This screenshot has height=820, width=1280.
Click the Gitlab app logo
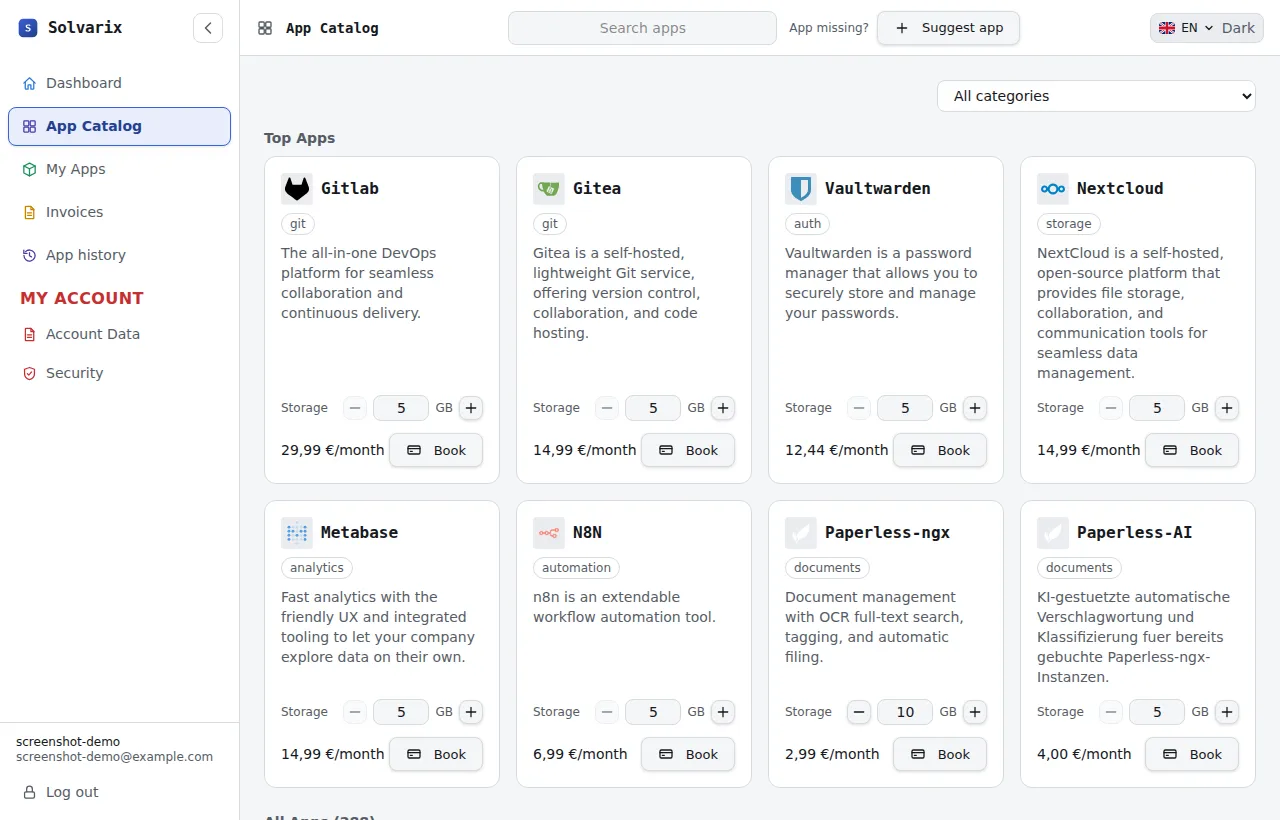[297, 188]
